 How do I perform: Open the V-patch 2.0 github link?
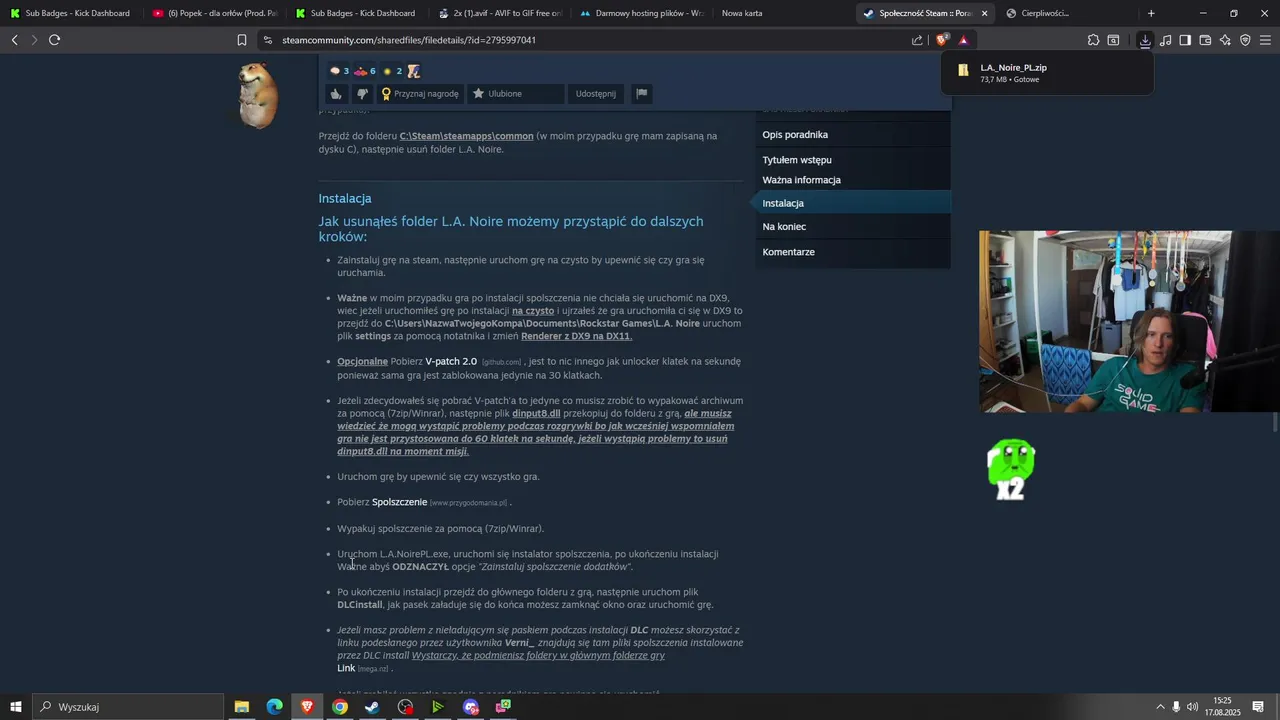click(451, 362)
